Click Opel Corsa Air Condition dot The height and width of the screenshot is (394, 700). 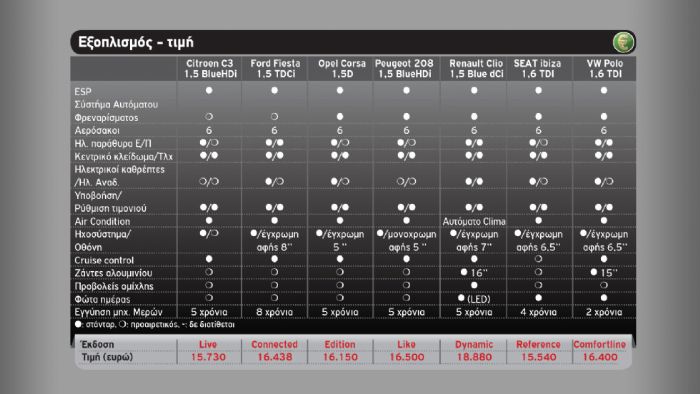pyautogui.click(x=340, y=220)
